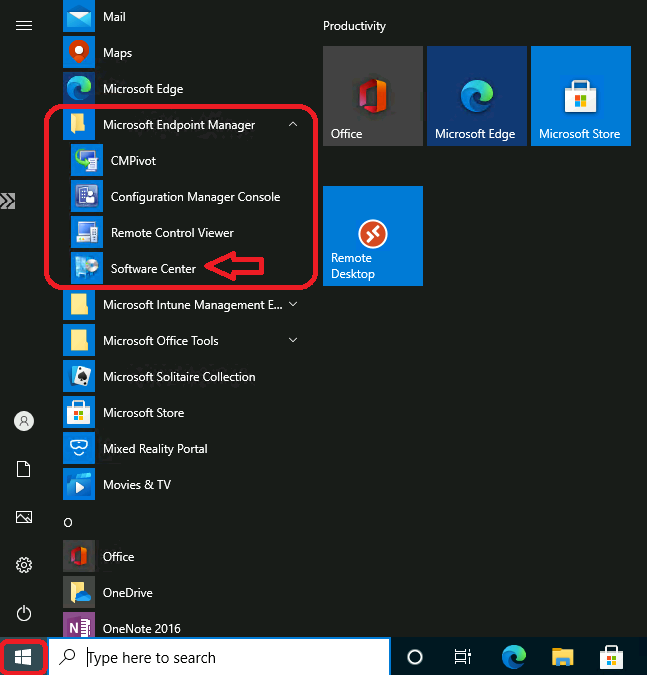Select Remote Control Viewer label

(x=172, y=232)
